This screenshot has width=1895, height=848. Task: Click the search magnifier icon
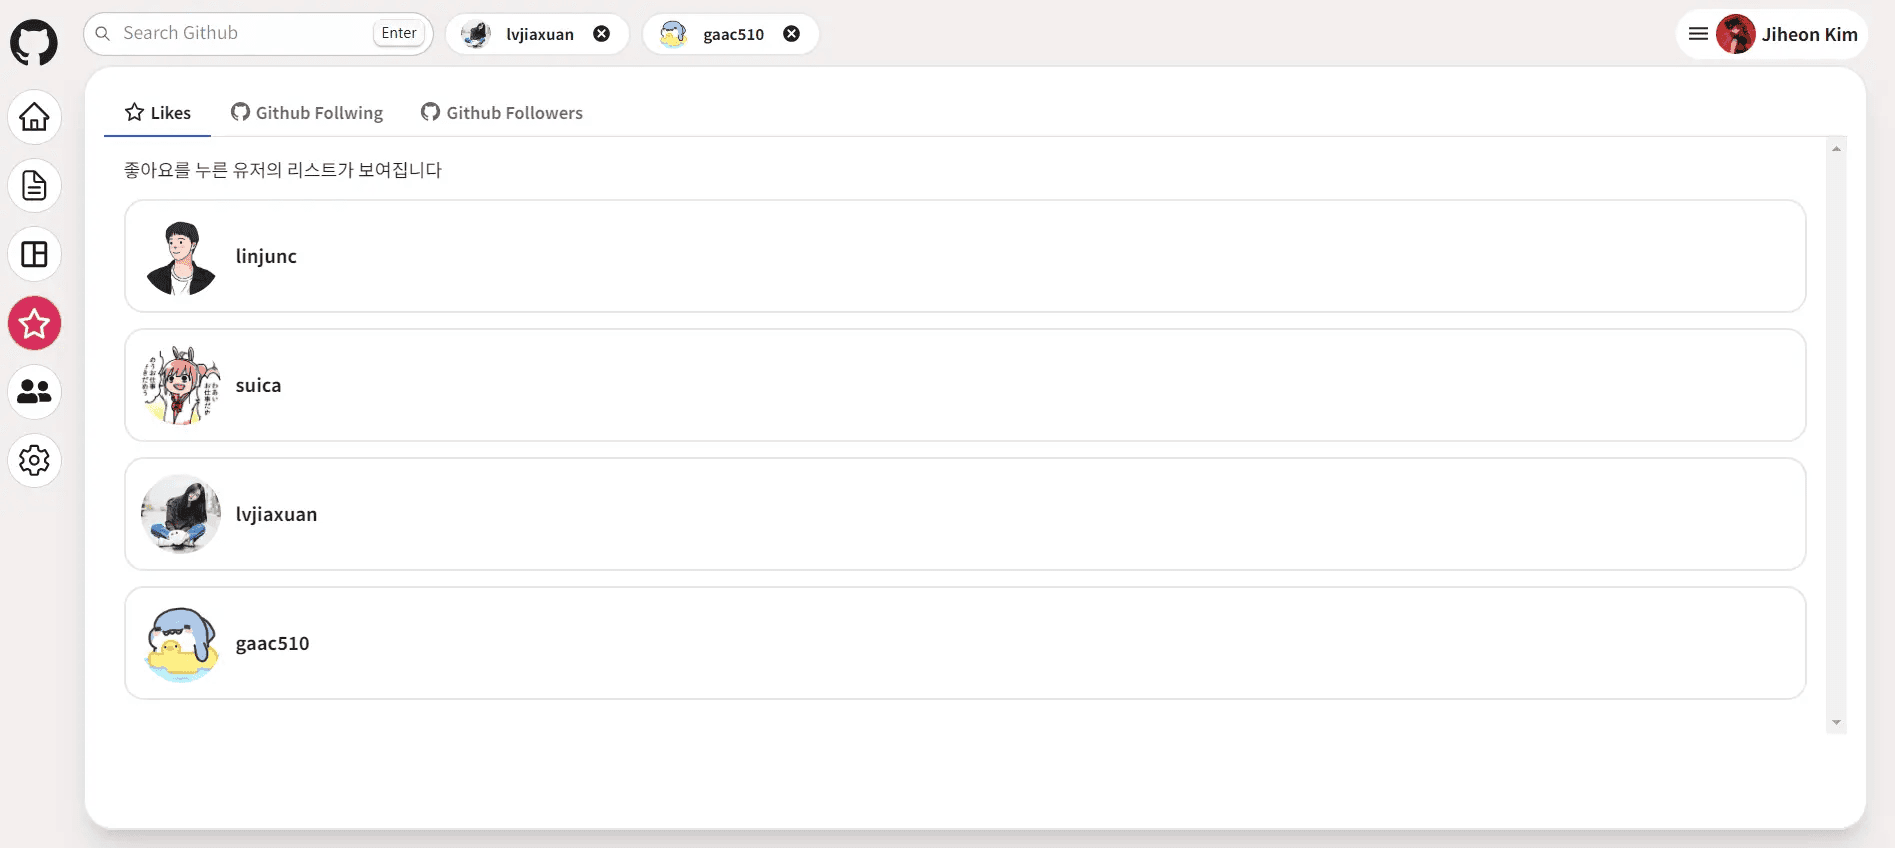click(102, 33)
